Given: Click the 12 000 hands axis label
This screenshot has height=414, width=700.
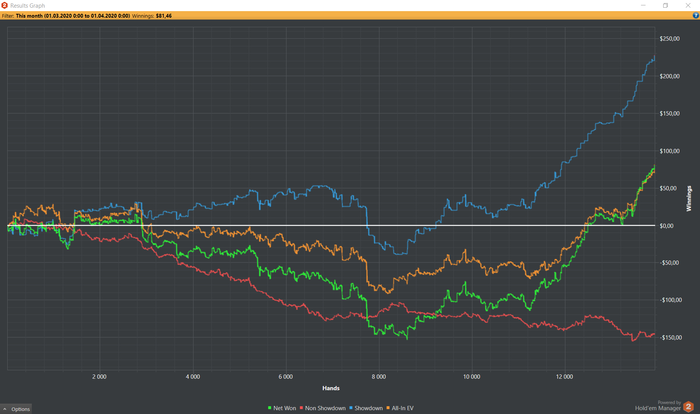Looking at the screenshot, I should 565,377.
